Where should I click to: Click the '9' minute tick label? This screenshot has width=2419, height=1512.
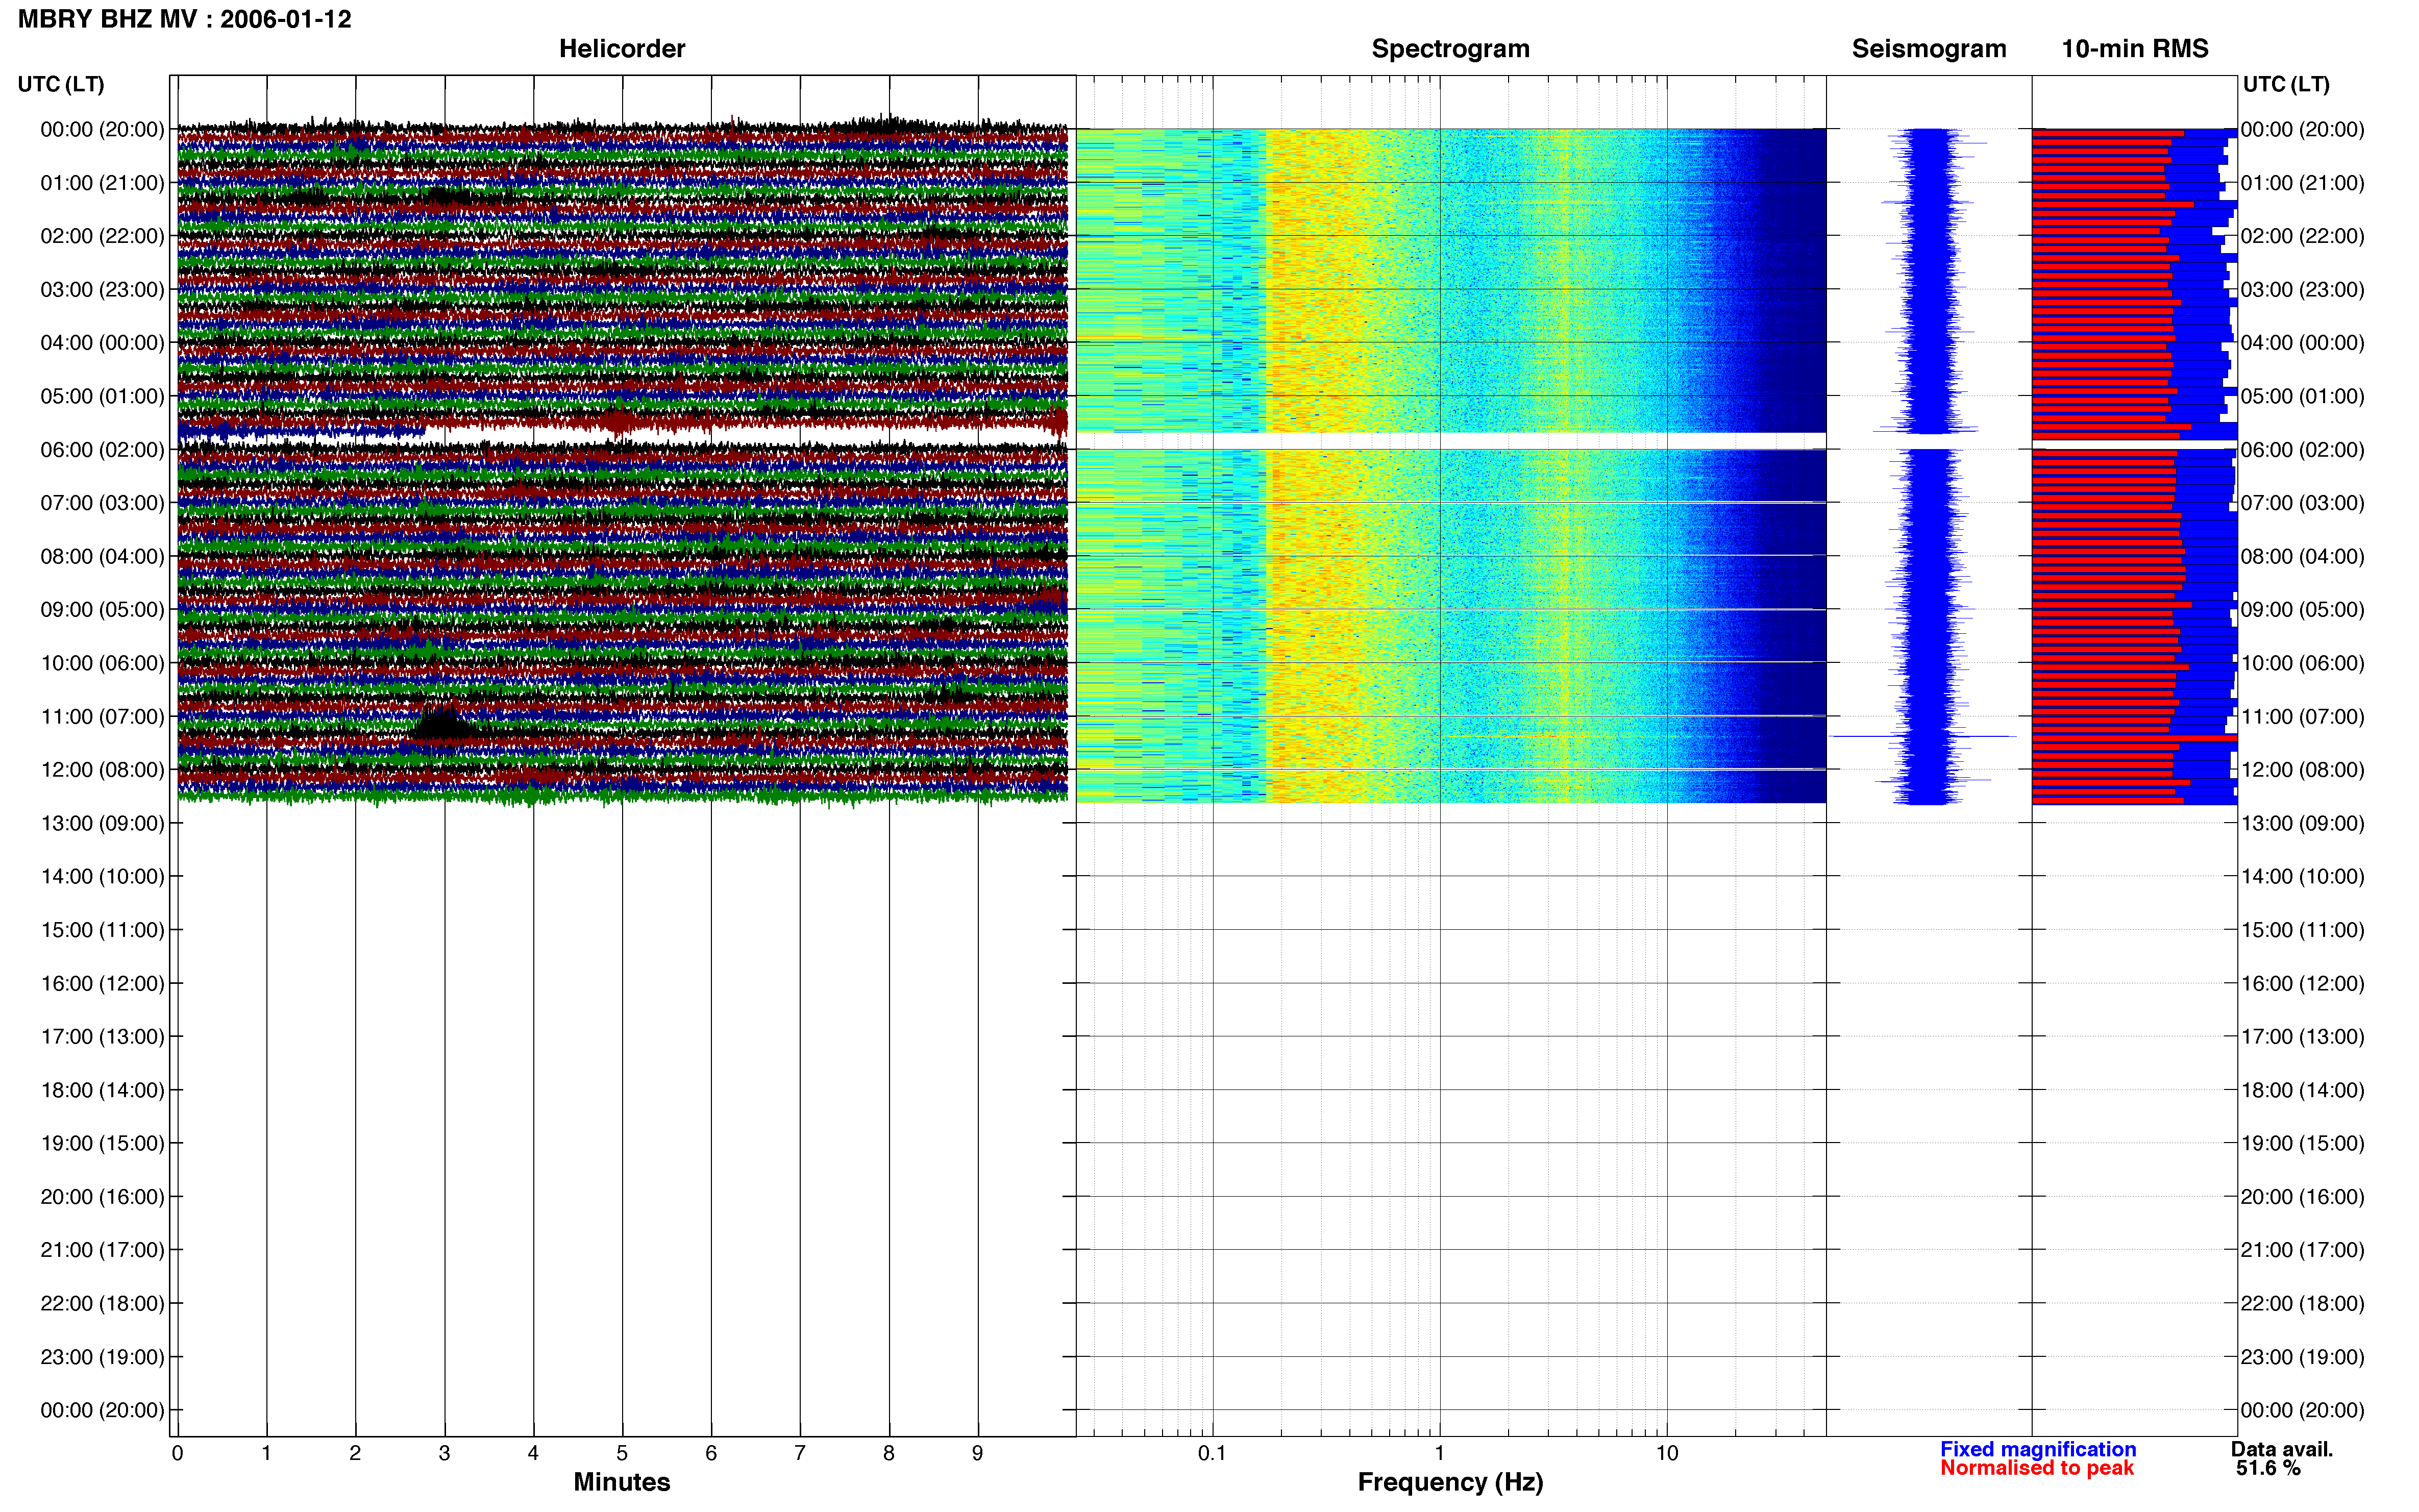click(x=978, y=1454)
